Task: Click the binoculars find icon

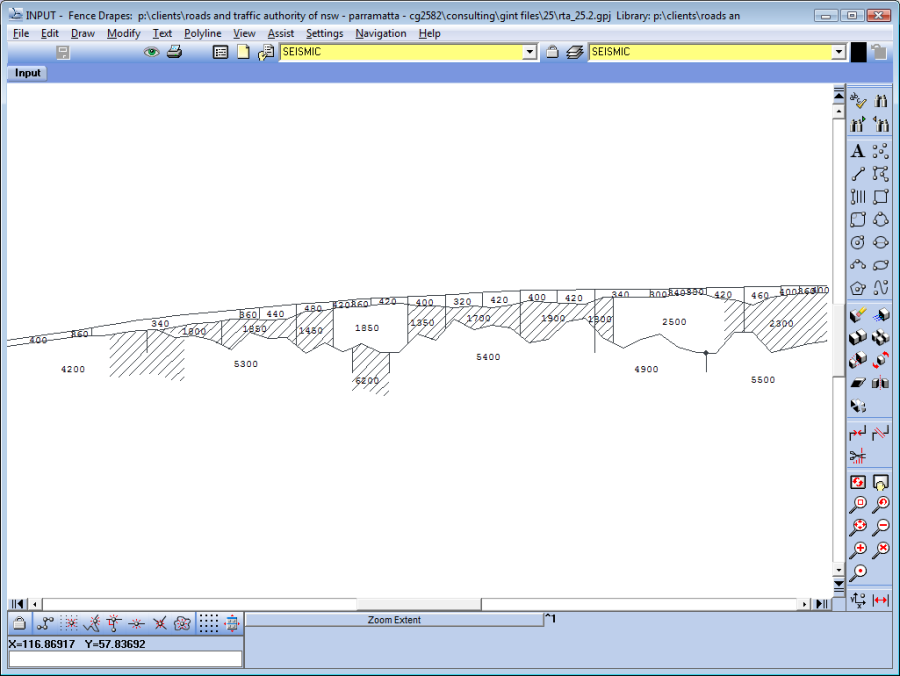Action: 881,101
